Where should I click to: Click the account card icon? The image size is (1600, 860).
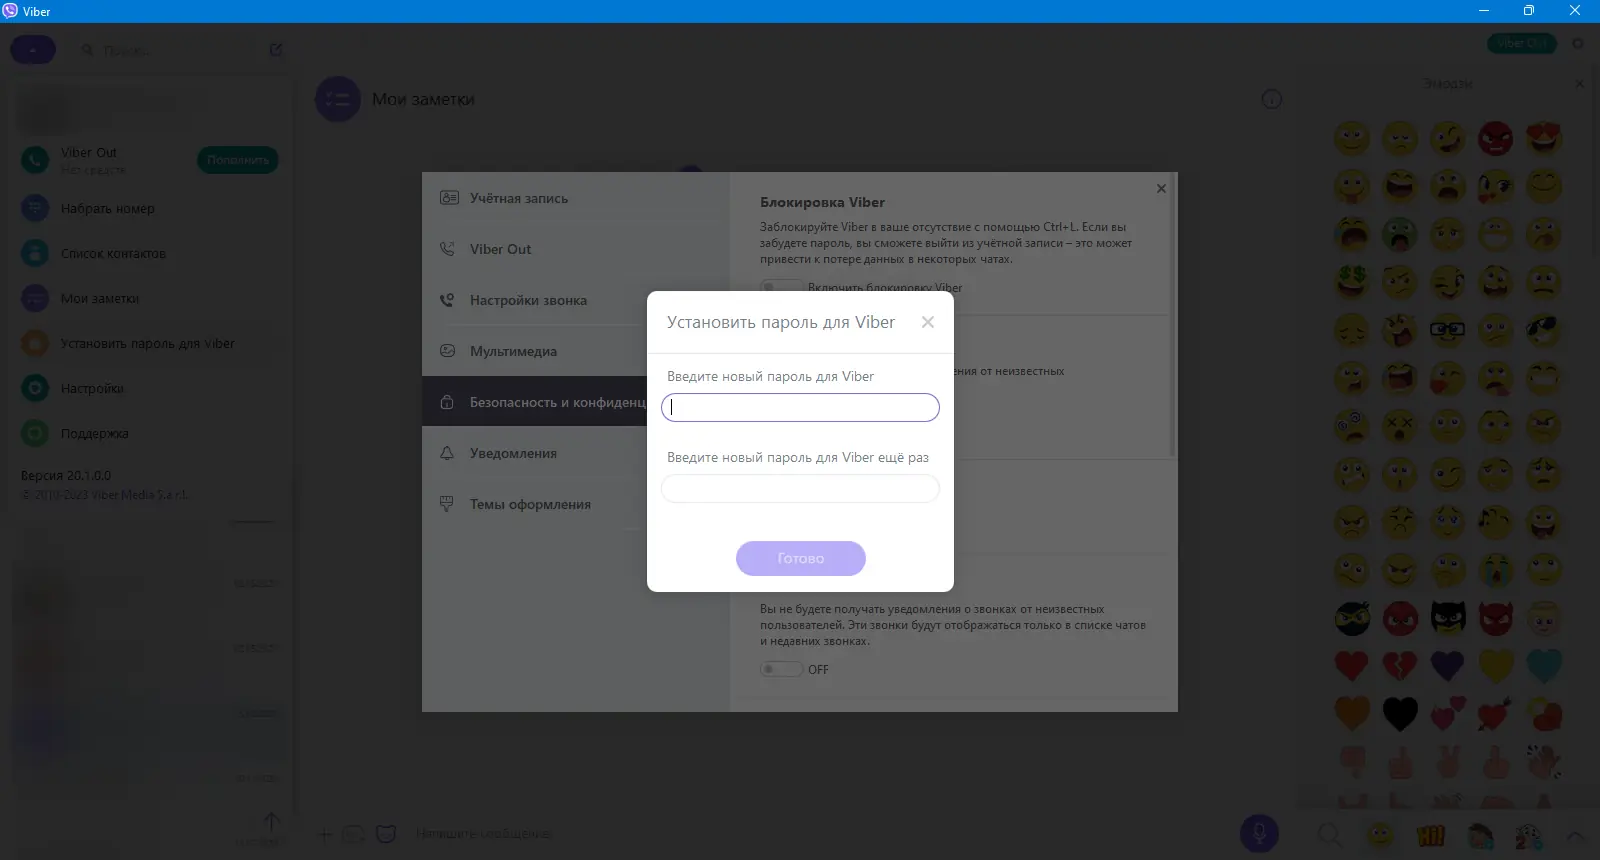pos(449,198)
